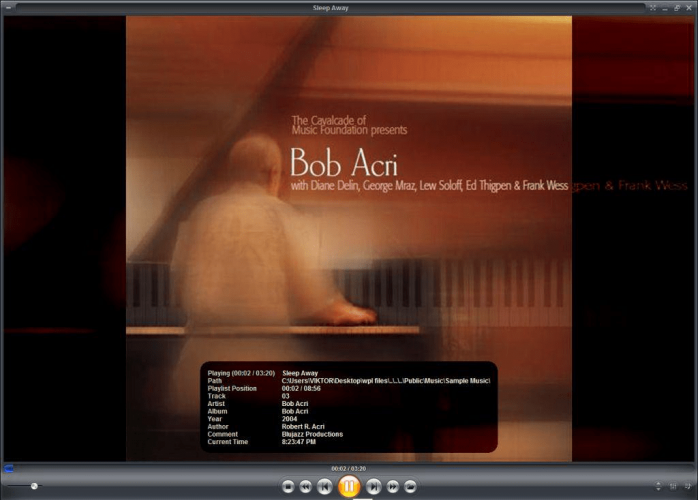Click the rewind button
698x500 pixels.
(x=305, y=487)
